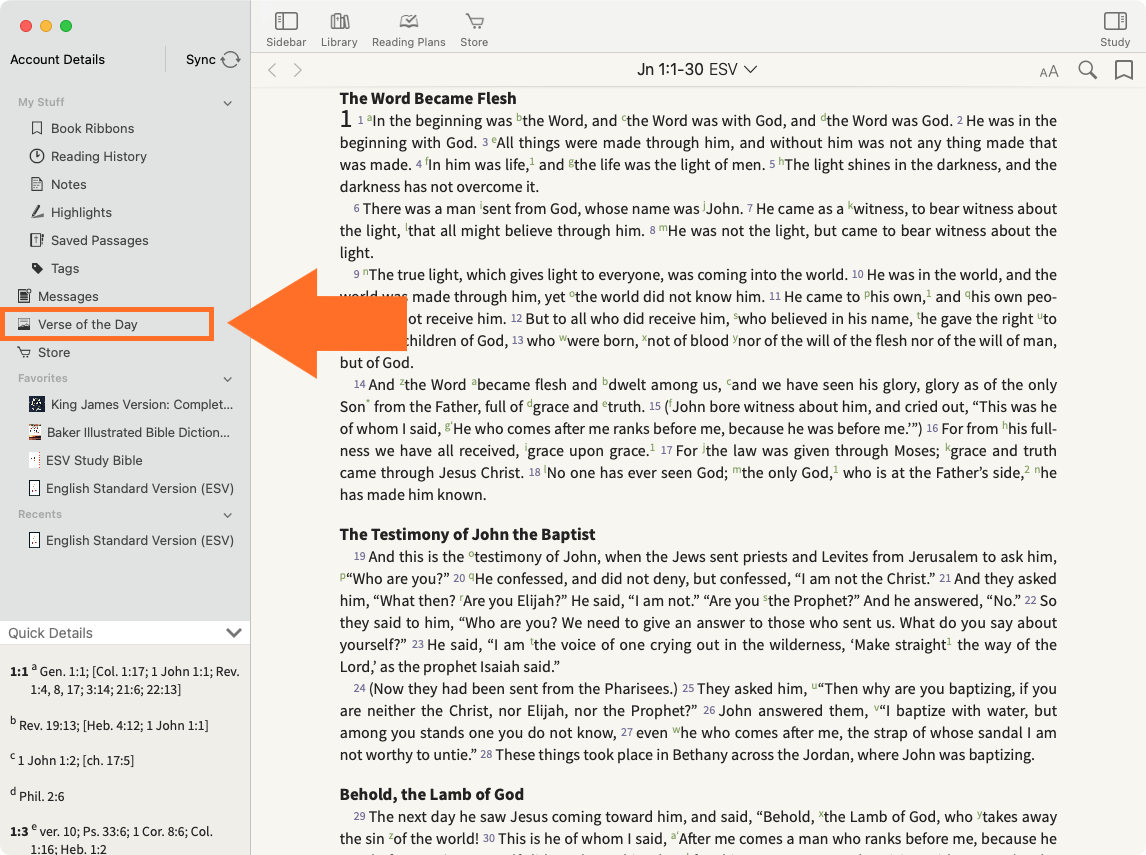Collapse the My Stuff section
Screen dimensions: 1146x855
[228, 103]
